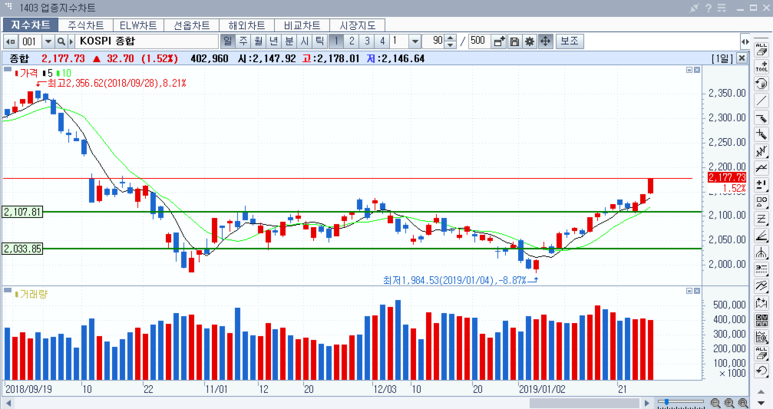Go to the 해외차트 tab
The image size is (773, 409).
[x=246, y=25]
